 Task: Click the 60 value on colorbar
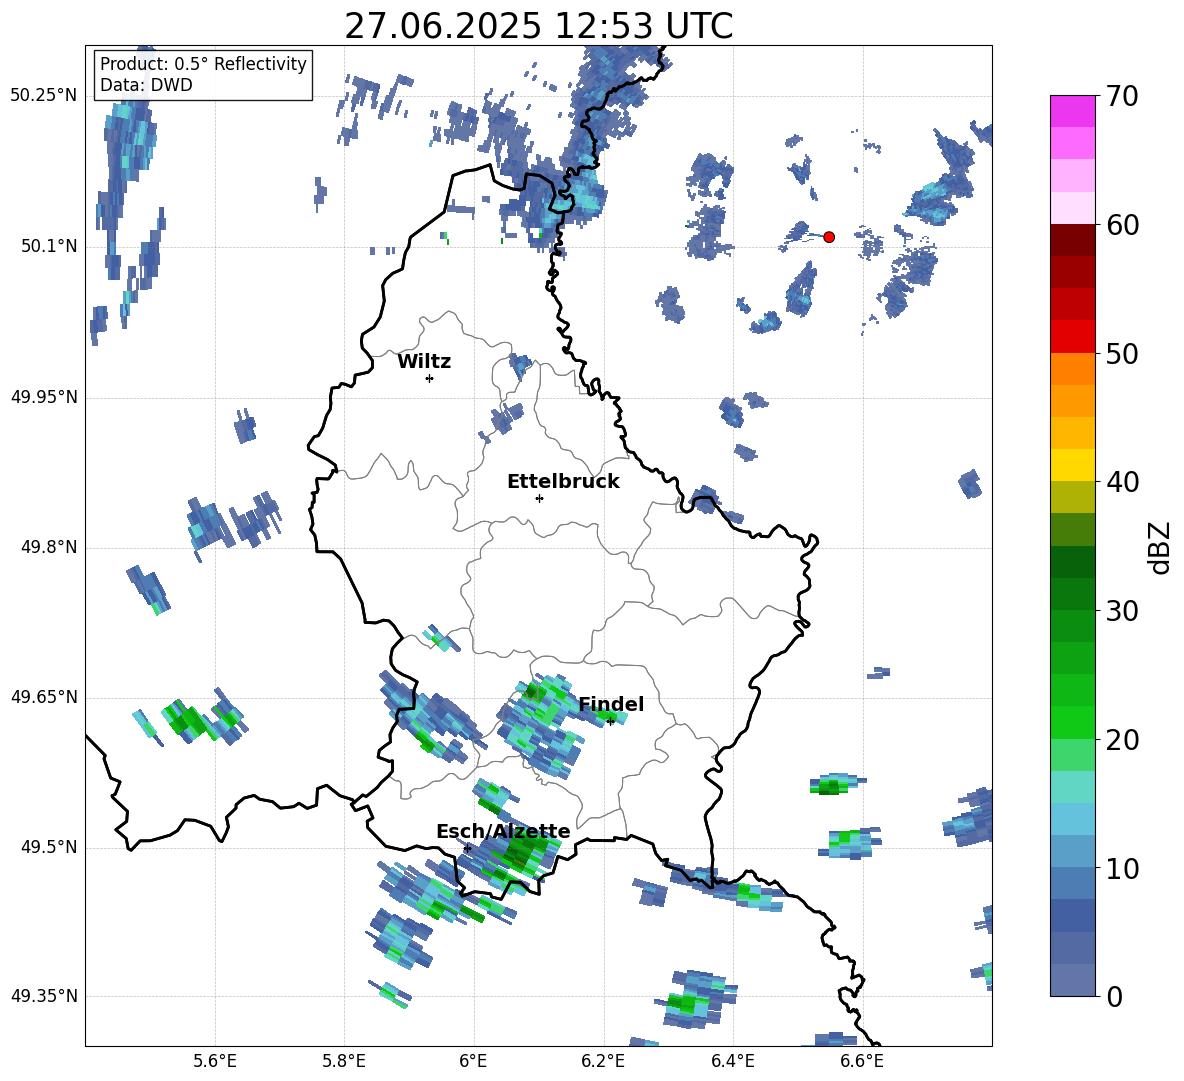pyautogui.click(x=1122, y=225)
